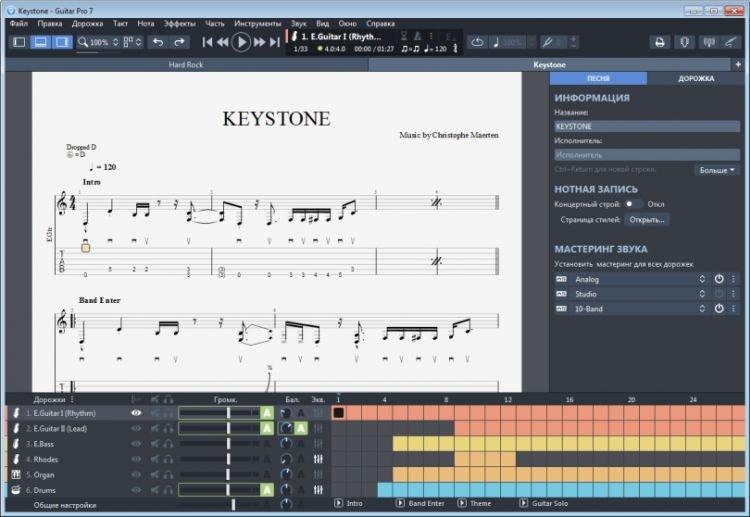The height and width of the screenshot is (517, 750).
Task: Toggle the global view panel icon
Action: [x=41, y=42]
